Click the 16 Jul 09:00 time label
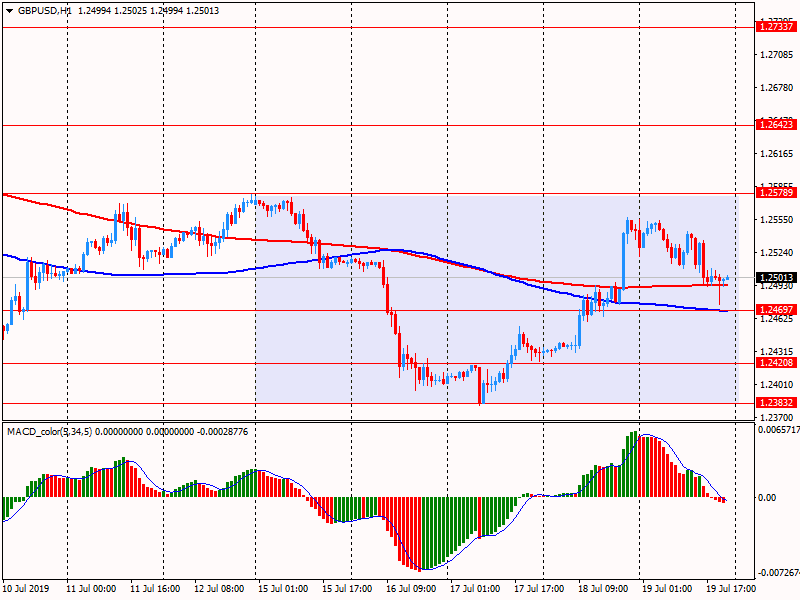Screen dimensions: 800x600 point(411,588)
